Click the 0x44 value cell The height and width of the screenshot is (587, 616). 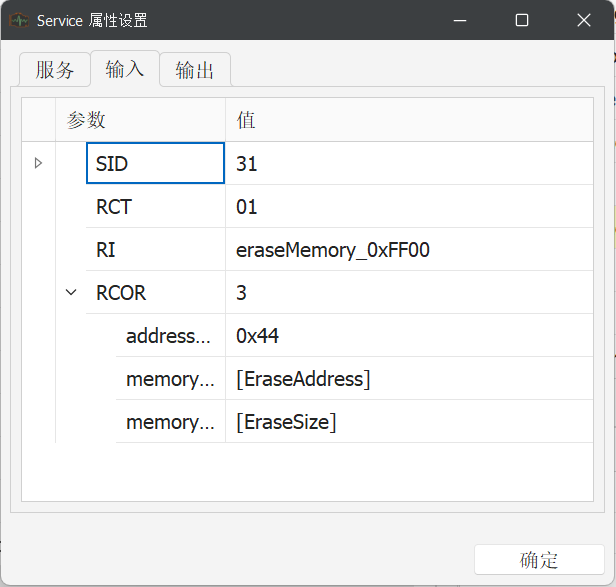(409, 336)
